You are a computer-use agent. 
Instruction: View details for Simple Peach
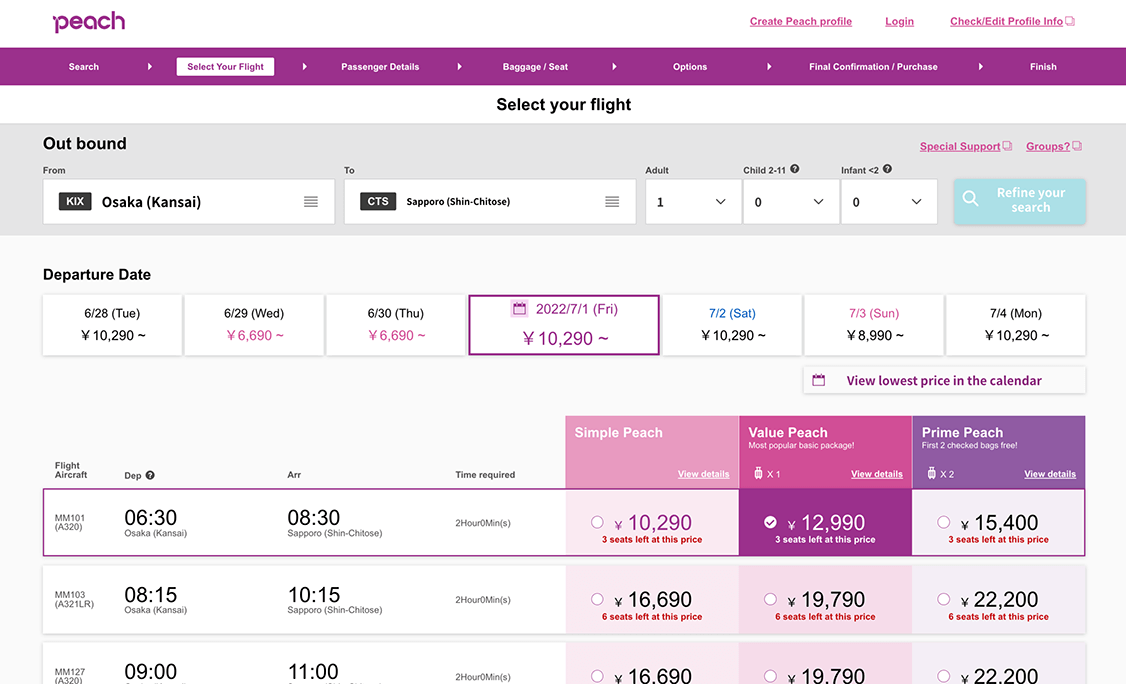click(703, 474)
